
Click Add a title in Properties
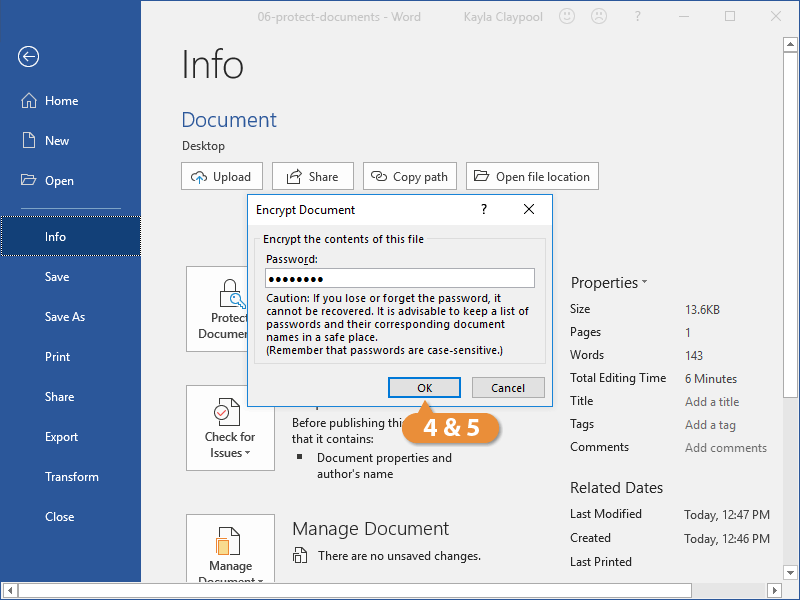711,401
